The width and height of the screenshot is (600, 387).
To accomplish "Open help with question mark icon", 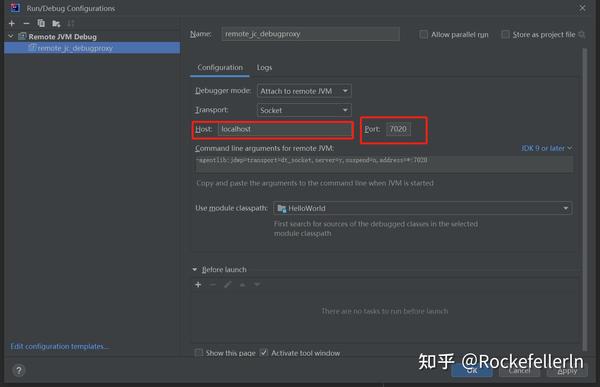I will 19,370.
